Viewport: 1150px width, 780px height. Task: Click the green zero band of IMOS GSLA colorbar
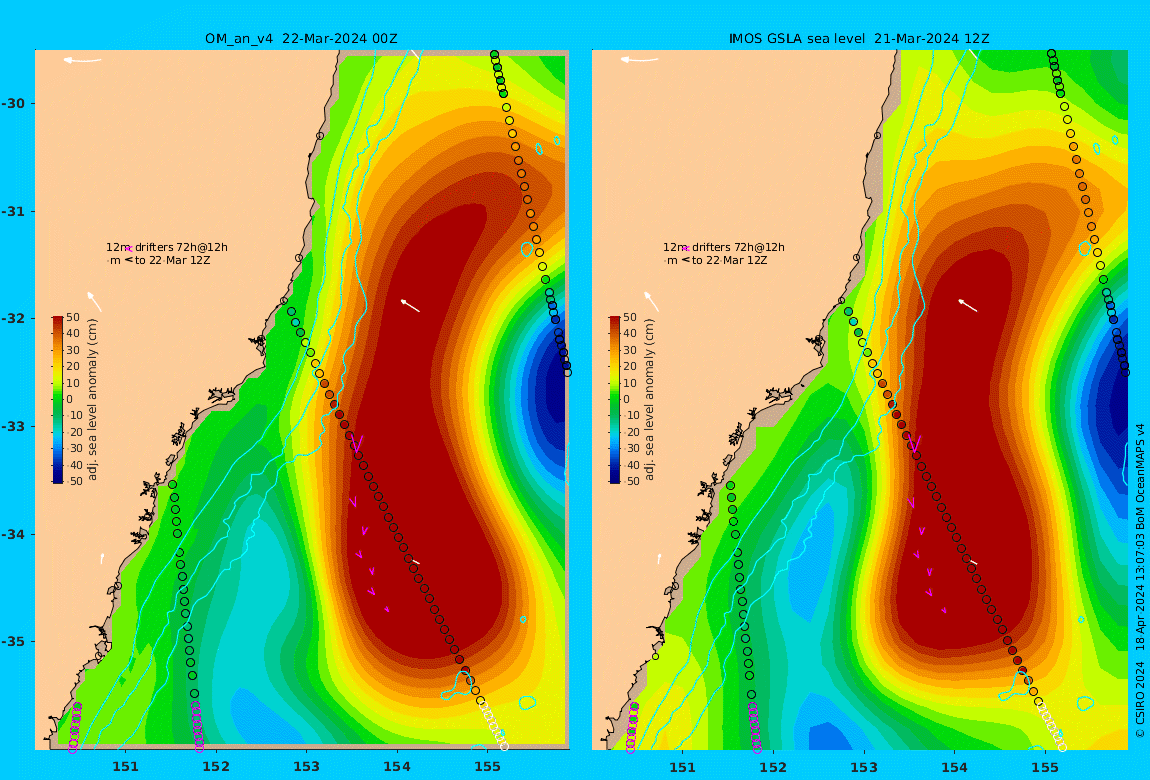[615, 400]
